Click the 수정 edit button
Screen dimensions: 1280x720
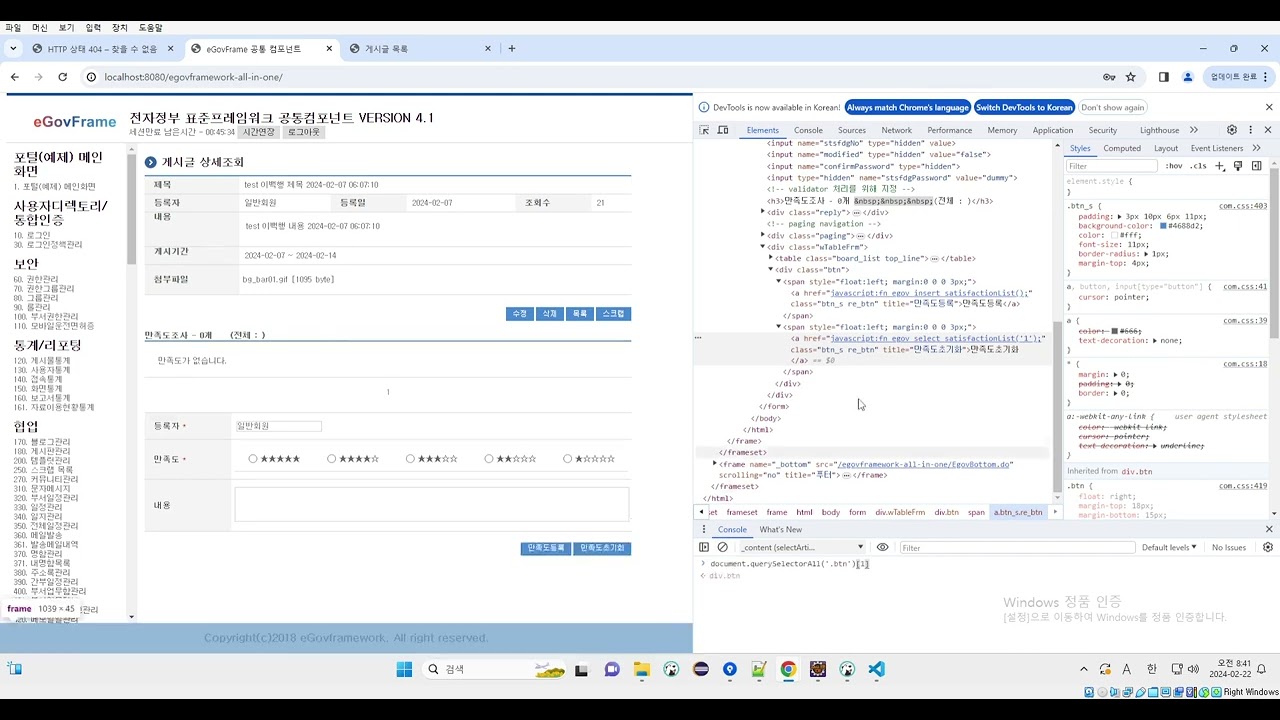[520, 314]
